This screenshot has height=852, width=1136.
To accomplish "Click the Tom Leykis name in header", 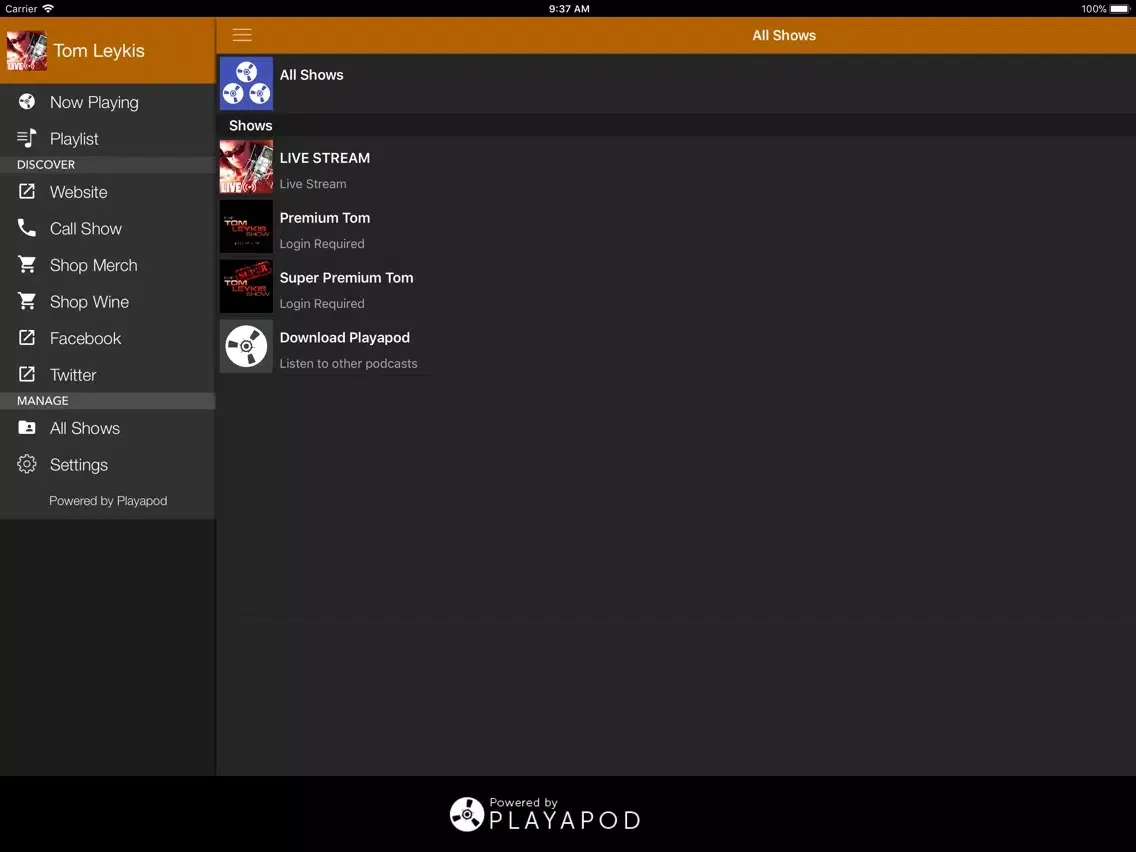I will (99, 51).
